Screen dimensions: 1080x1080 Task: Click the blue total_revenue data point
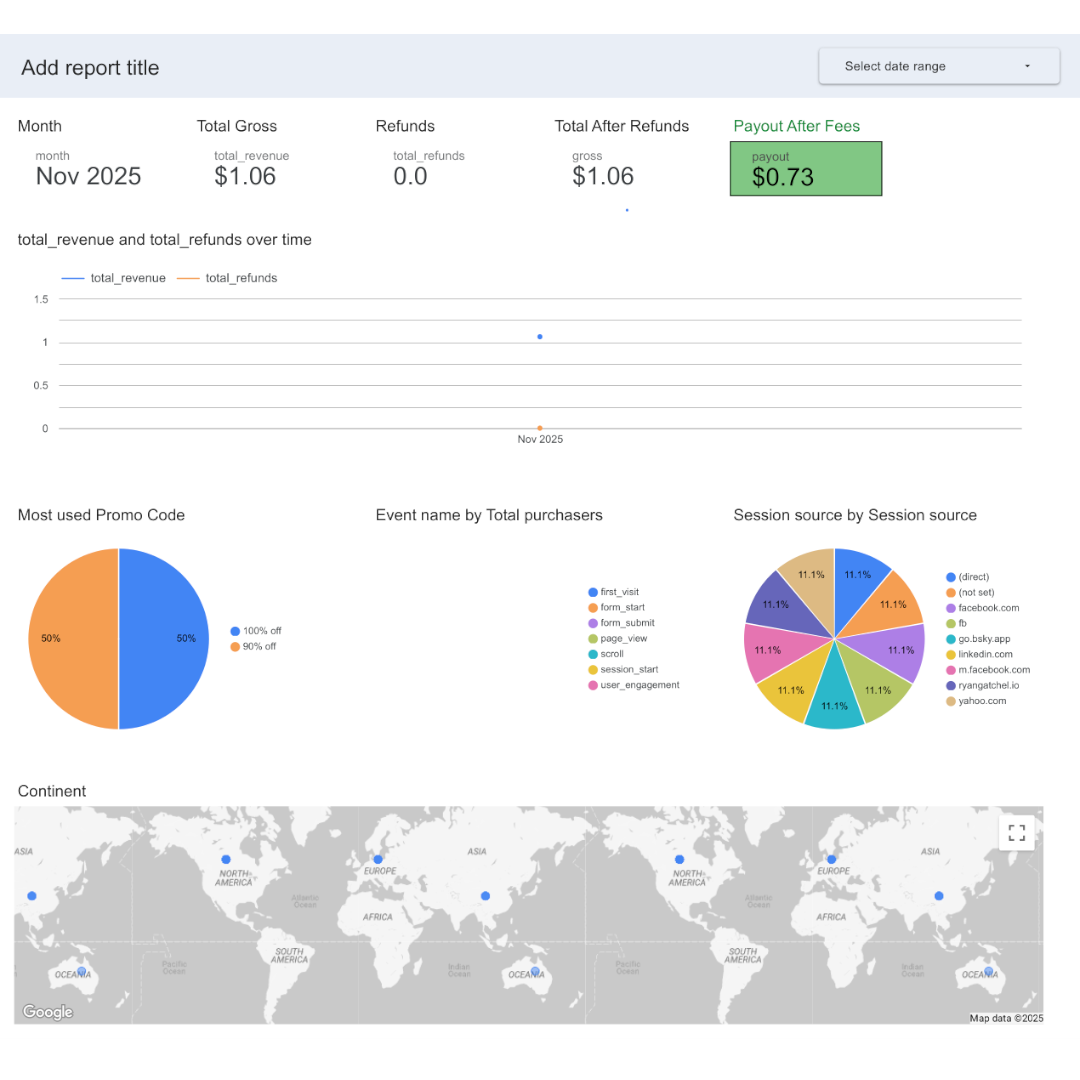click(540, 337)
